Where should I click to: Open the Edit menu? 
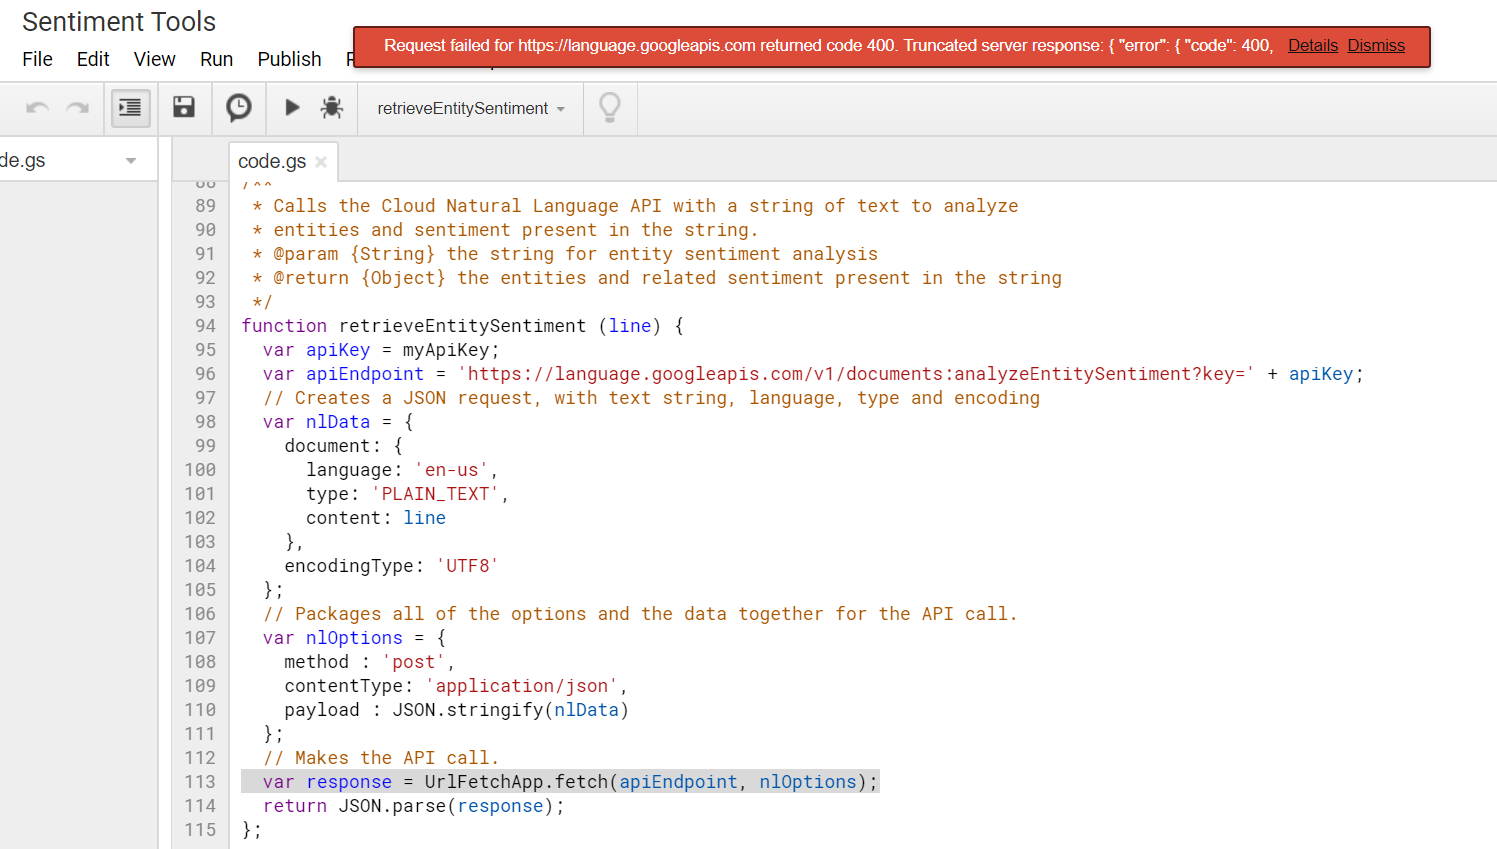pos(93,59)
